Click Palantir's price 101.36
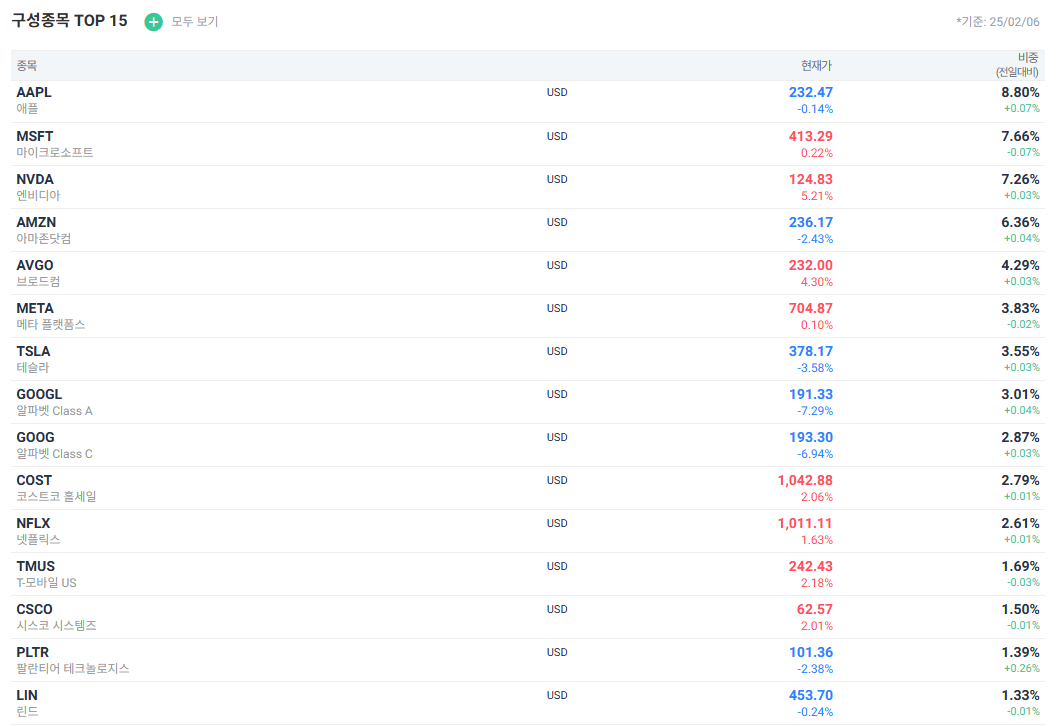The width and height of the screenshot is (1056, 727). pyautogui.click(x=811, y=653)
